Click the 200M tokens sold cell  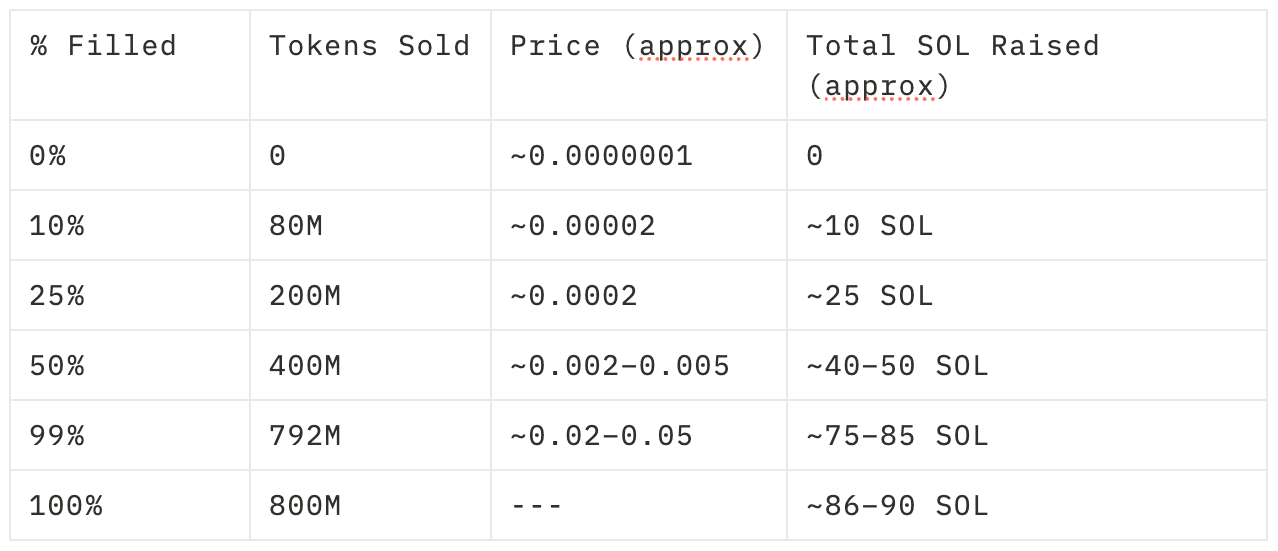pos(305,296)
